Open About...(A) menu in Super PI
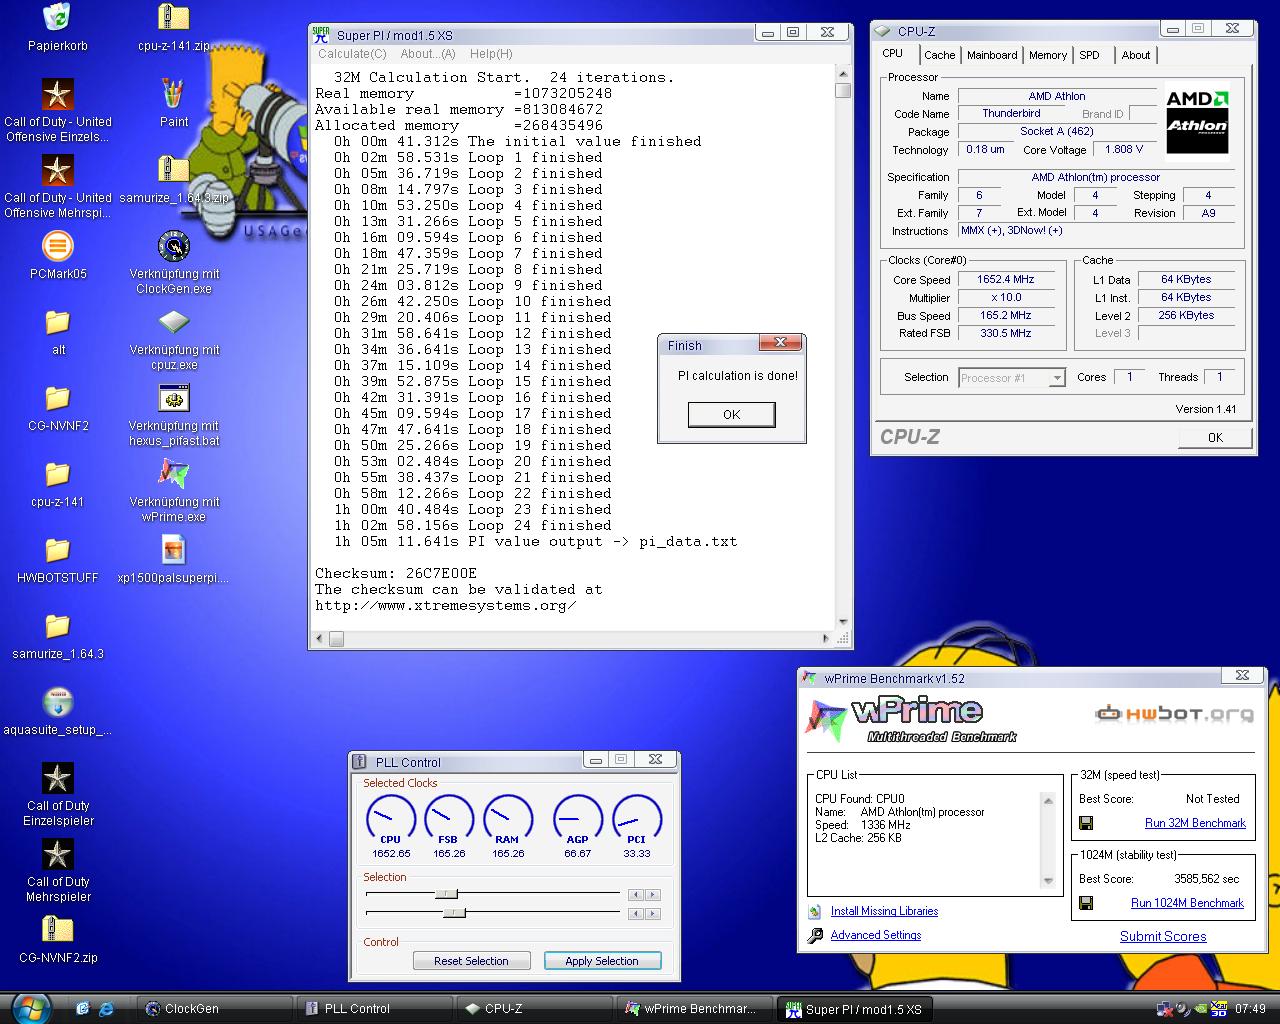Image resolution: width=1280 pixels, height=1024 pixels. pyautogui.click(x=428, y=54)
